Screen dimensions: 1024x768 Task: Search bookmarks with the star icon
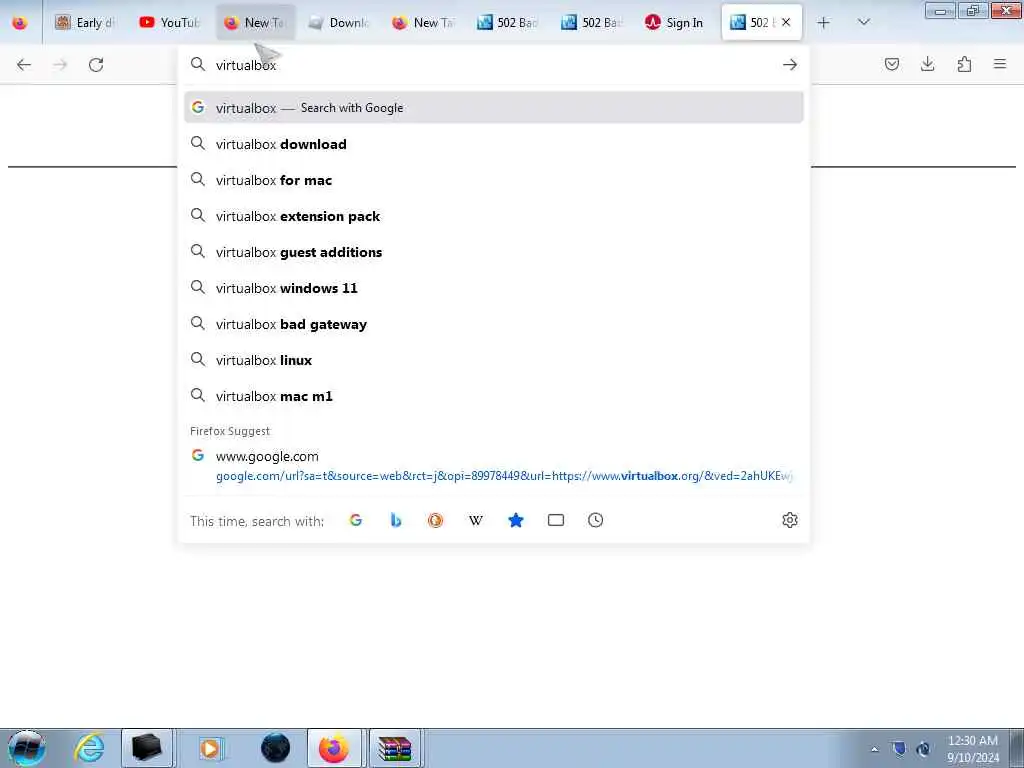(x=516, y=520)
